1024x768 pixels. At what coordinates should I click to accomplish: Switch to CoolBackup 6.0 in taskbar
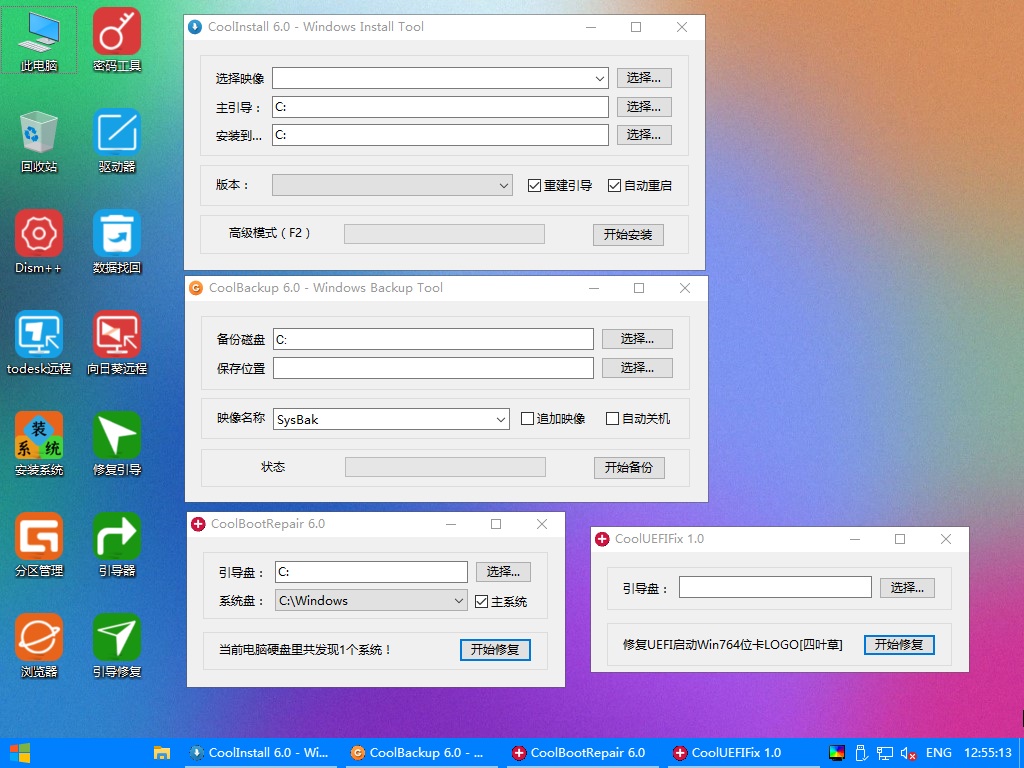pos(418,753)
